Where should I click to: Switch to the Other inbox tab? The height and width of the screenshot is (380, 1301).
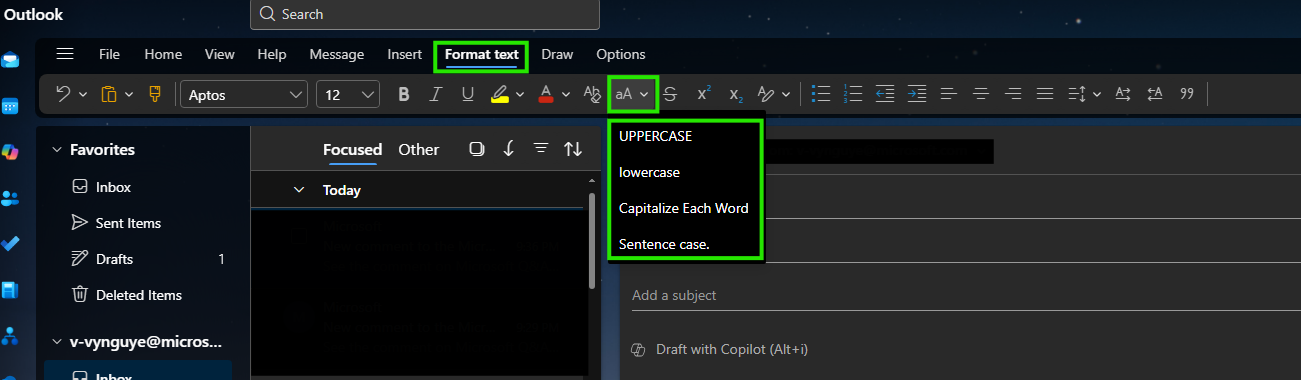tap(418, 150)
